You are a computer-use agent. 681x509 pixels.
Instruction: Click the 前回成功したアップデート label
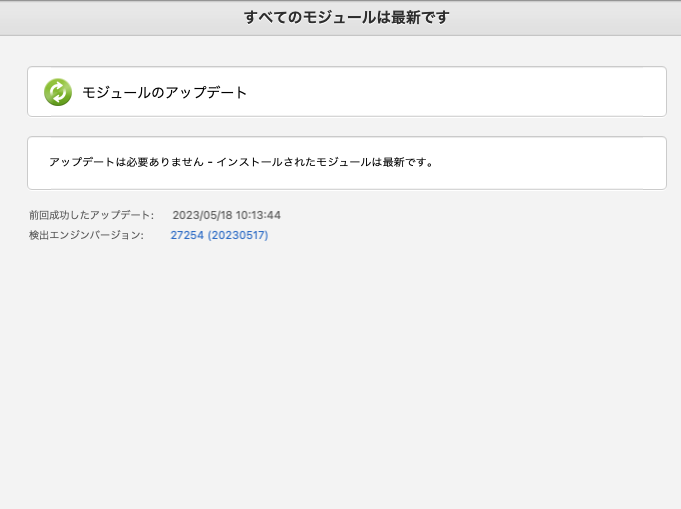(x=91, y=215)
